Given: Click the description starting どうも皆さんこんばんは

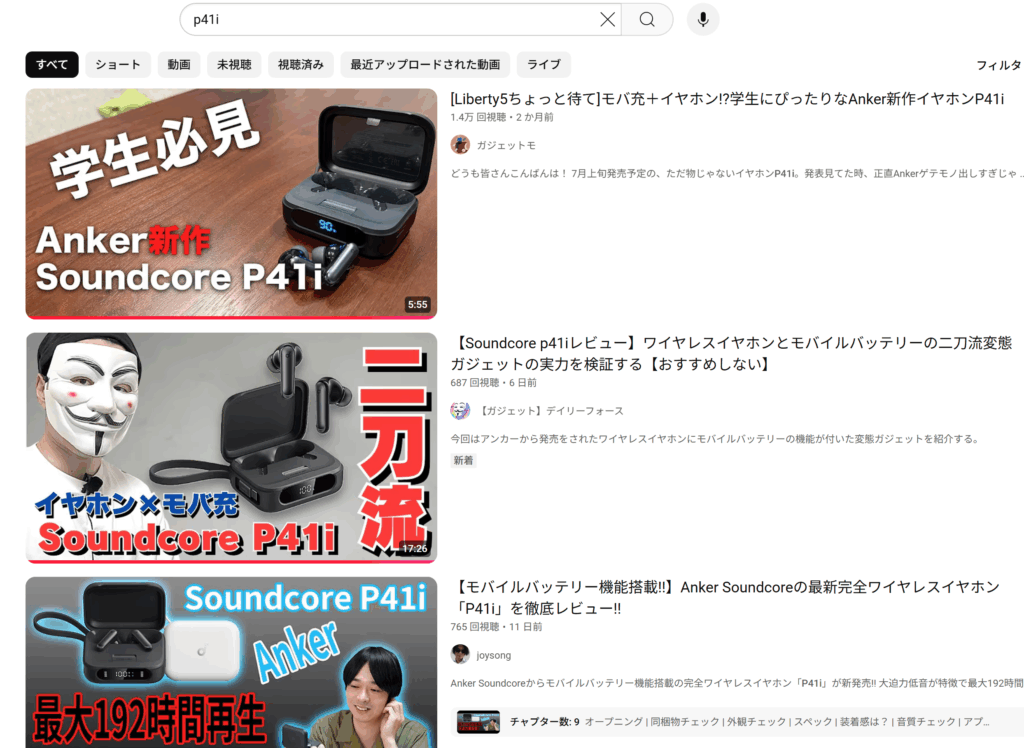Looking at the screenshot, I should click(x=737, y=173).
